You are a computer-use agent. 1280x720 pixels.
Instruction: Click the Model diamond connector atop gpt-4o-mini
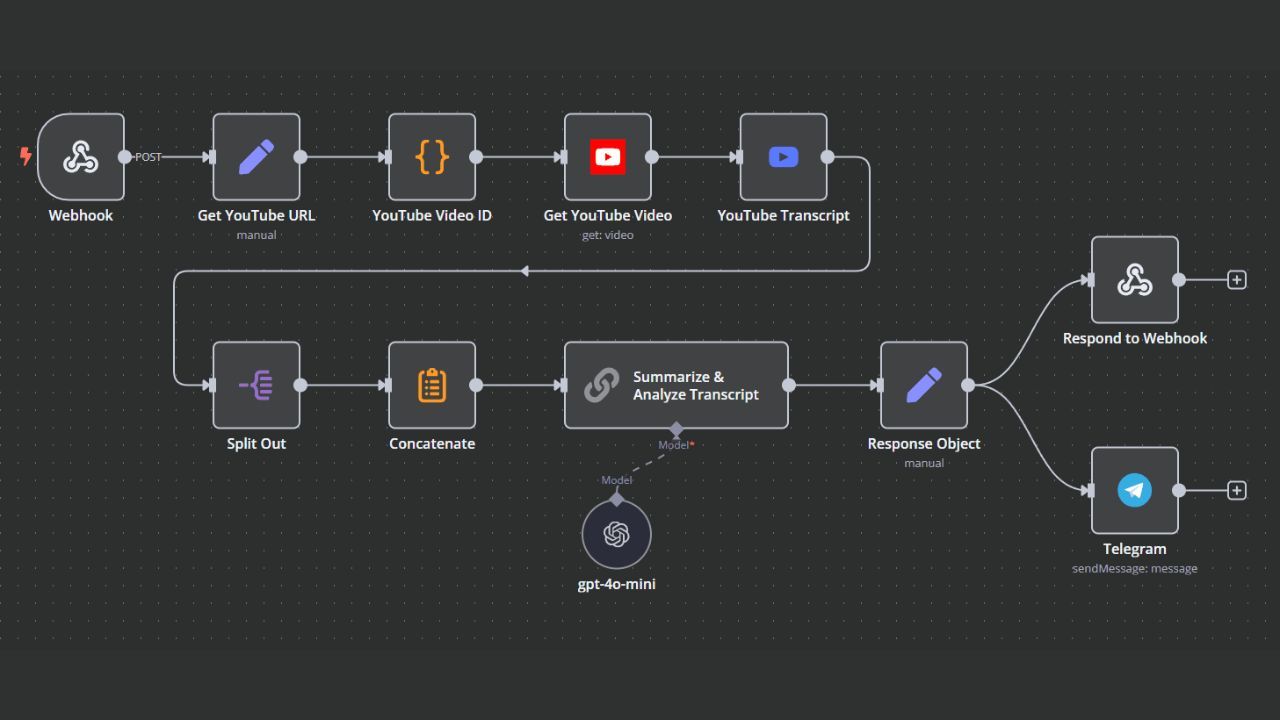(617, 499)
